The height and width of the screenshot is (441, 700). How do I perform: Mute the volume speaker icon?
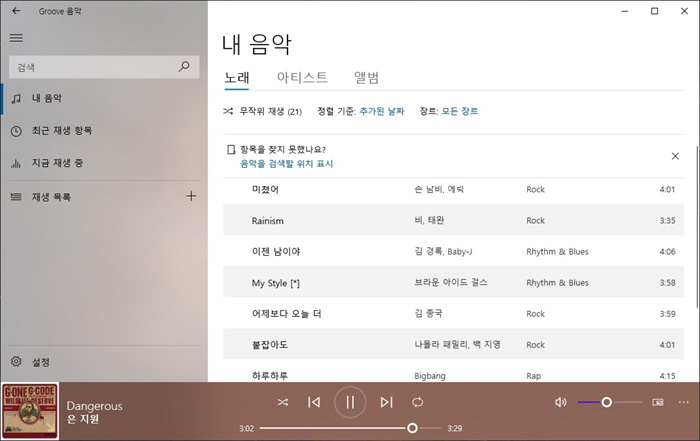coord(560,402)
